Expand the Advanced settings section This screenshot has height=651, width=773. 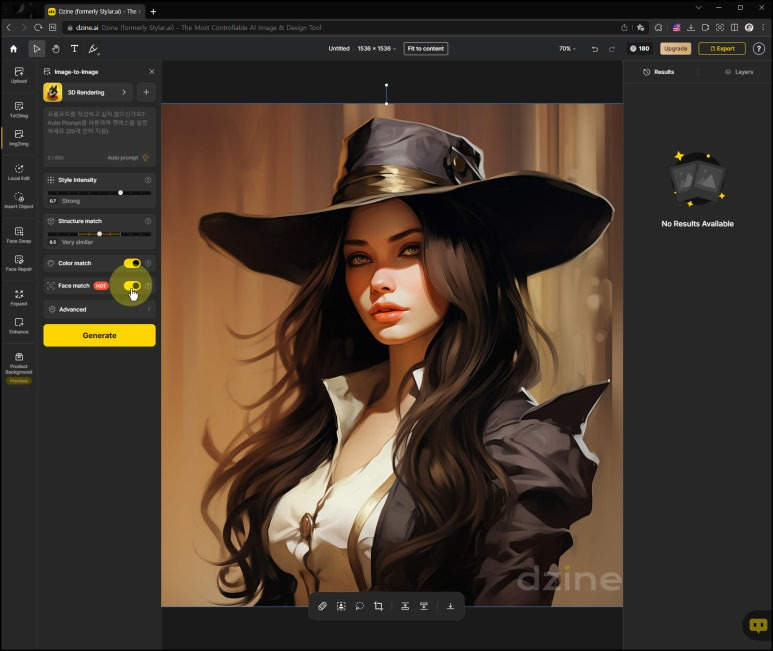(100, 309)
